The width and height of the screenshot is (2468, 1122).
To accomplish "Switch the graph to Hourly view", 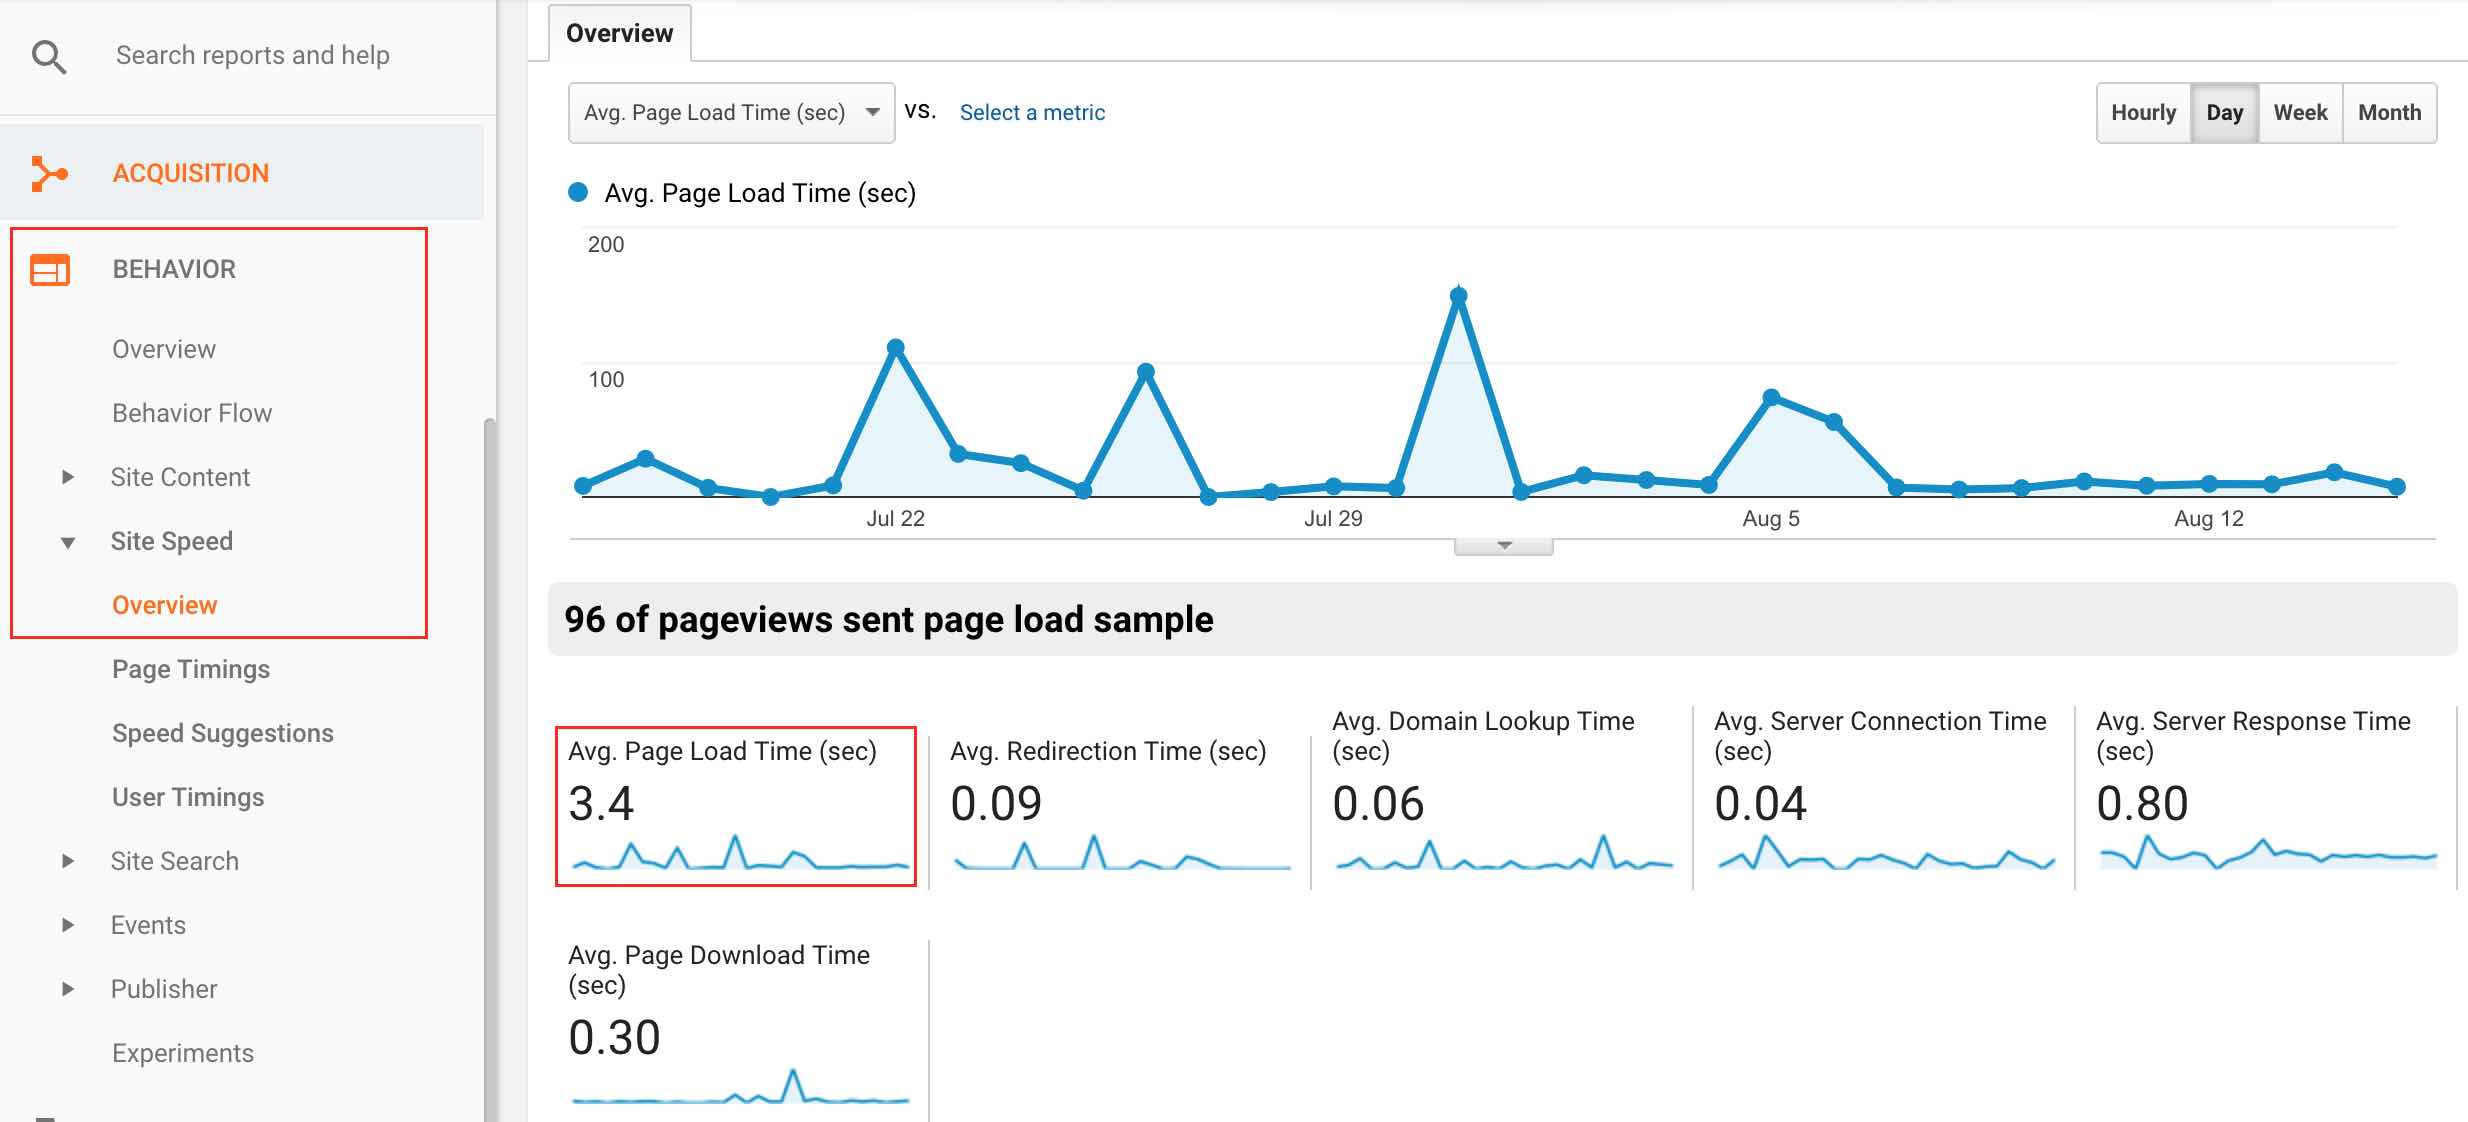I will click(x=2142, y=112).
